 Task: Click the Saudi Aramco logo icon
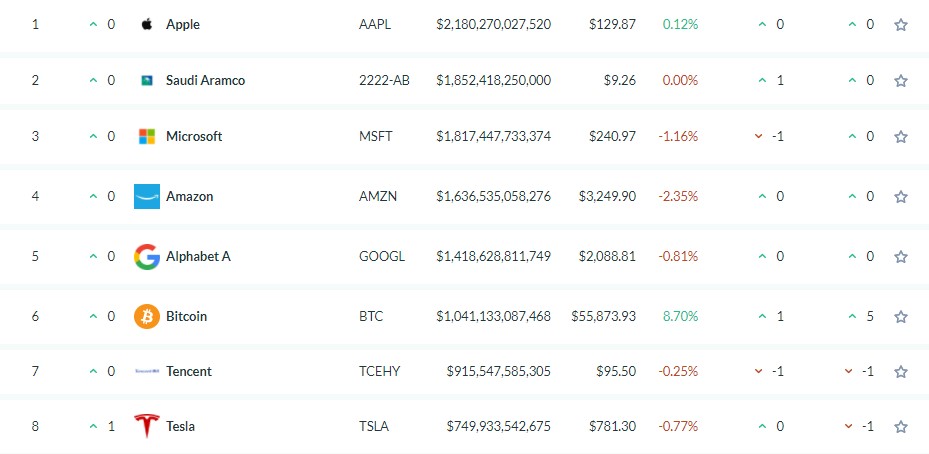tap(146, 80)
